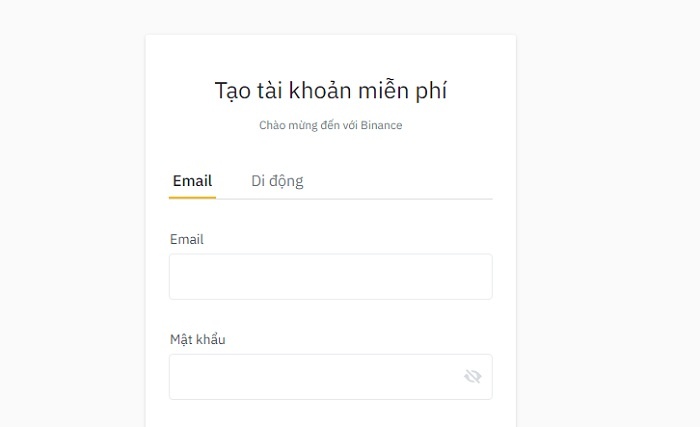The width and height of the screenshot is (700, 427).
Task: Click the Tạo tài khoản miễn phí heading
Action: (331, 91)
